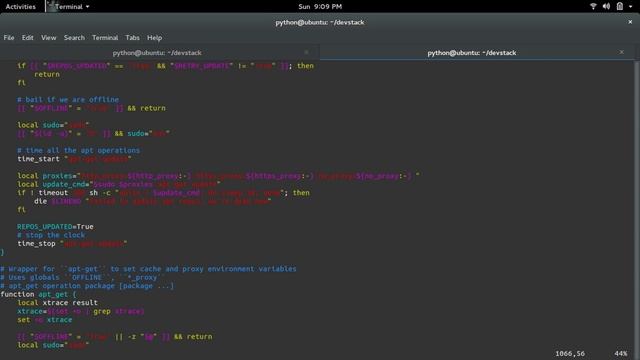This screenshot has height=360, width=640.
Task: Open the Help menu
Action: [x=154, y=38]
